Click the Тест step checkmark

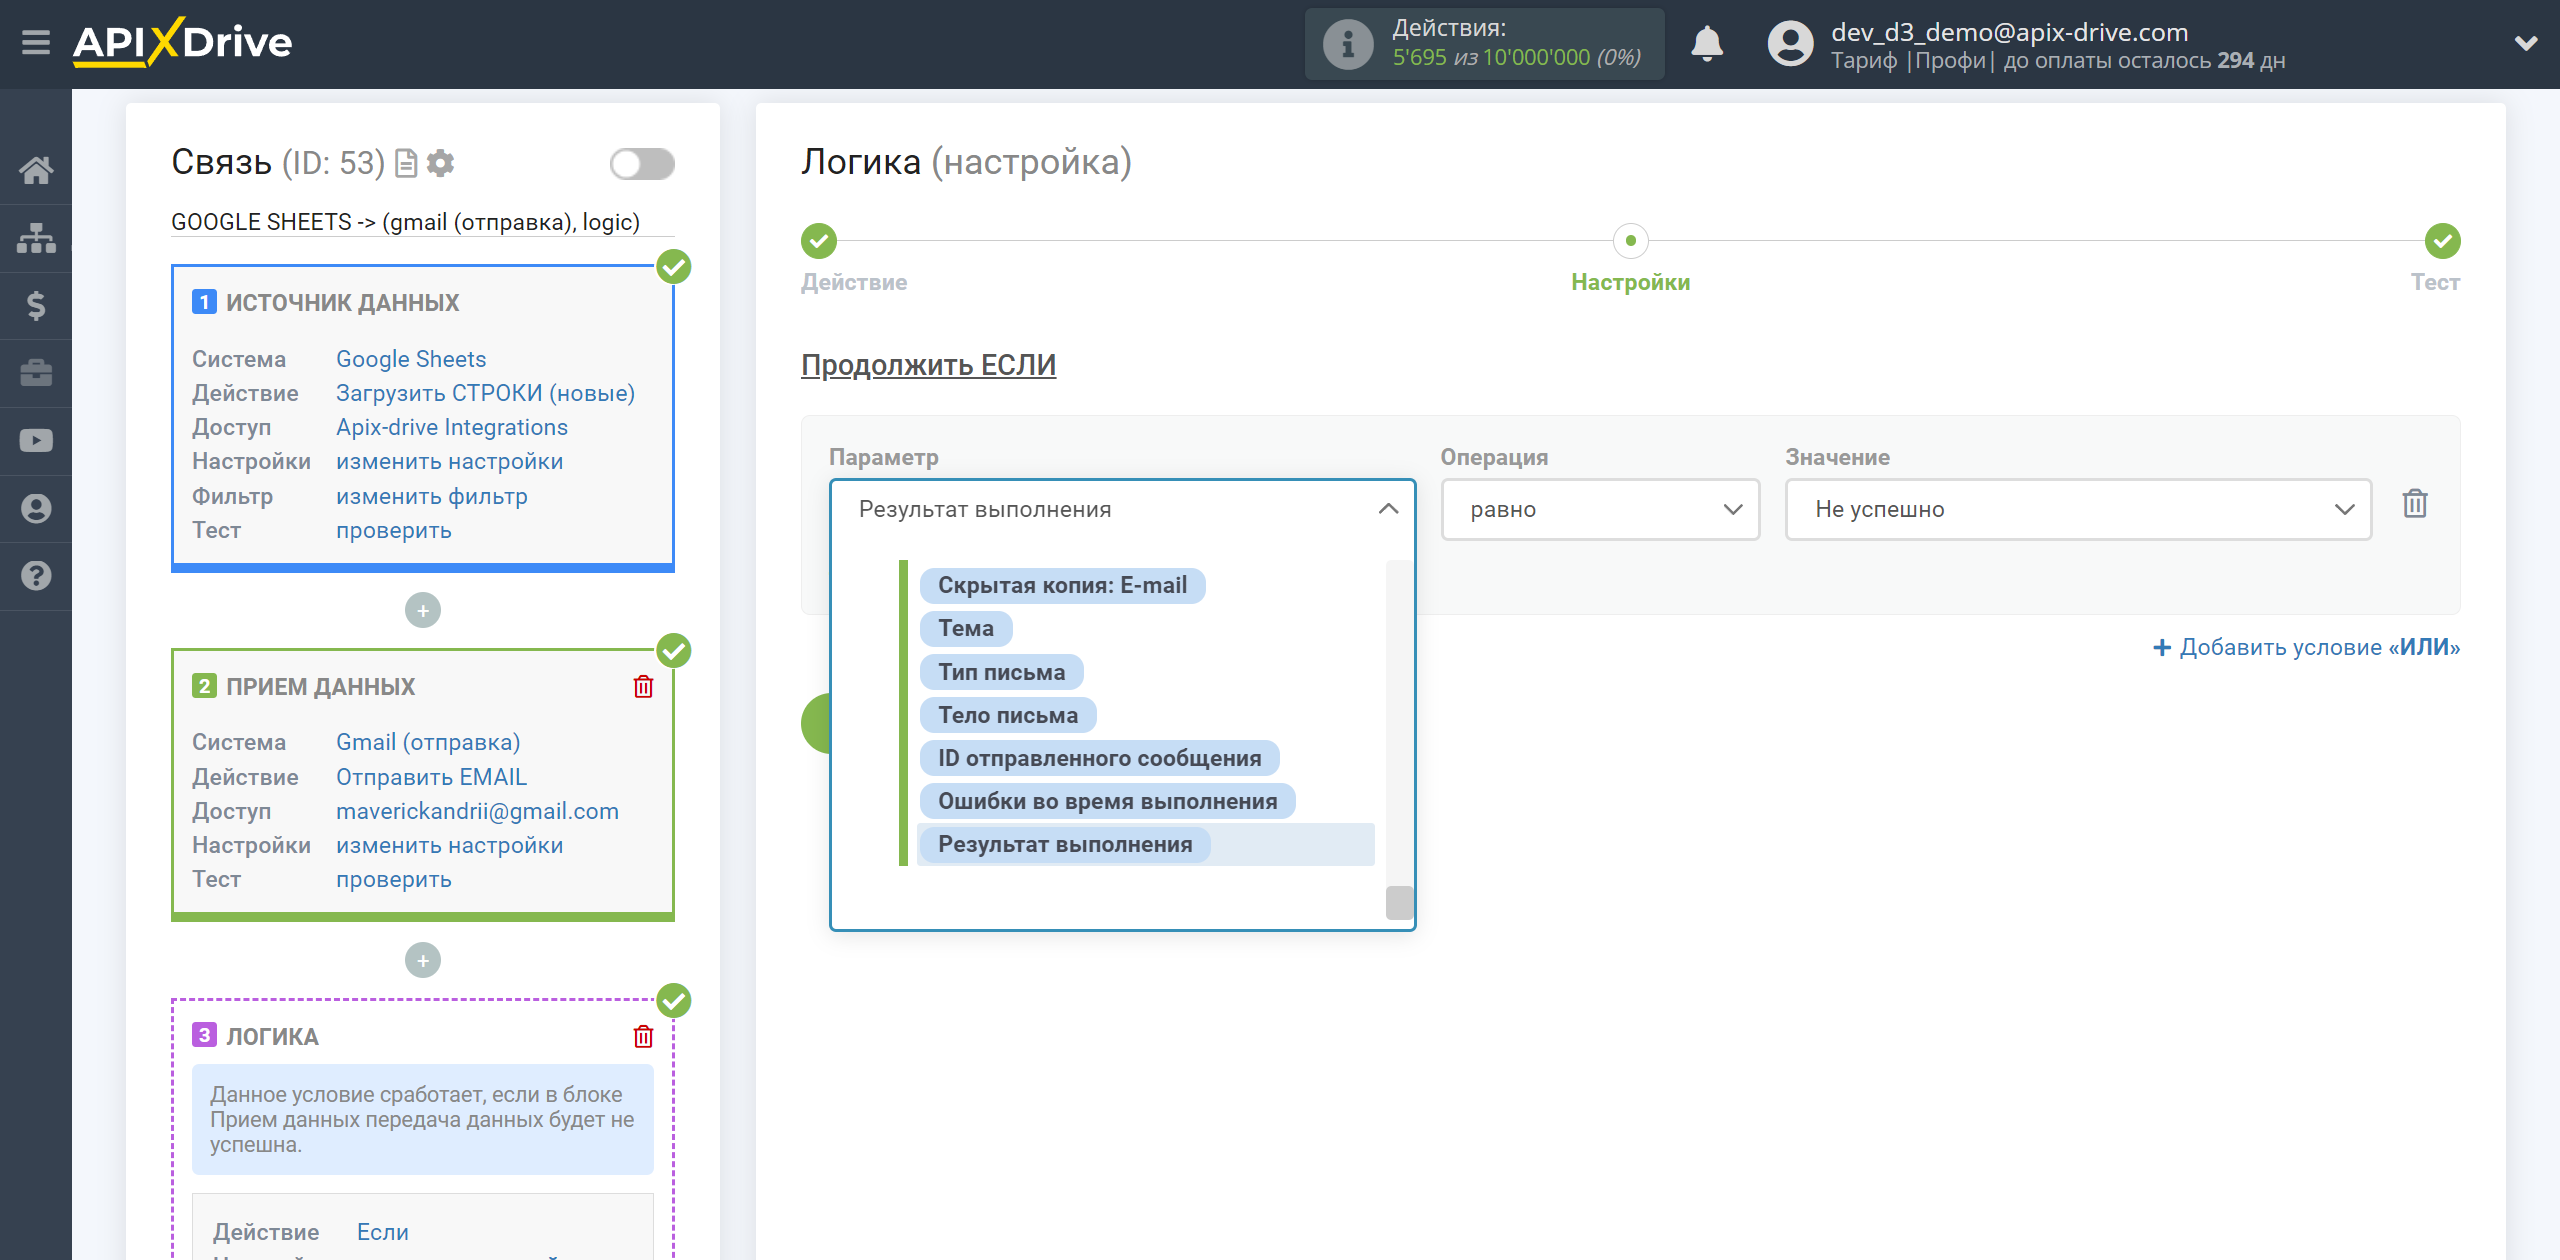(2442, 241)
